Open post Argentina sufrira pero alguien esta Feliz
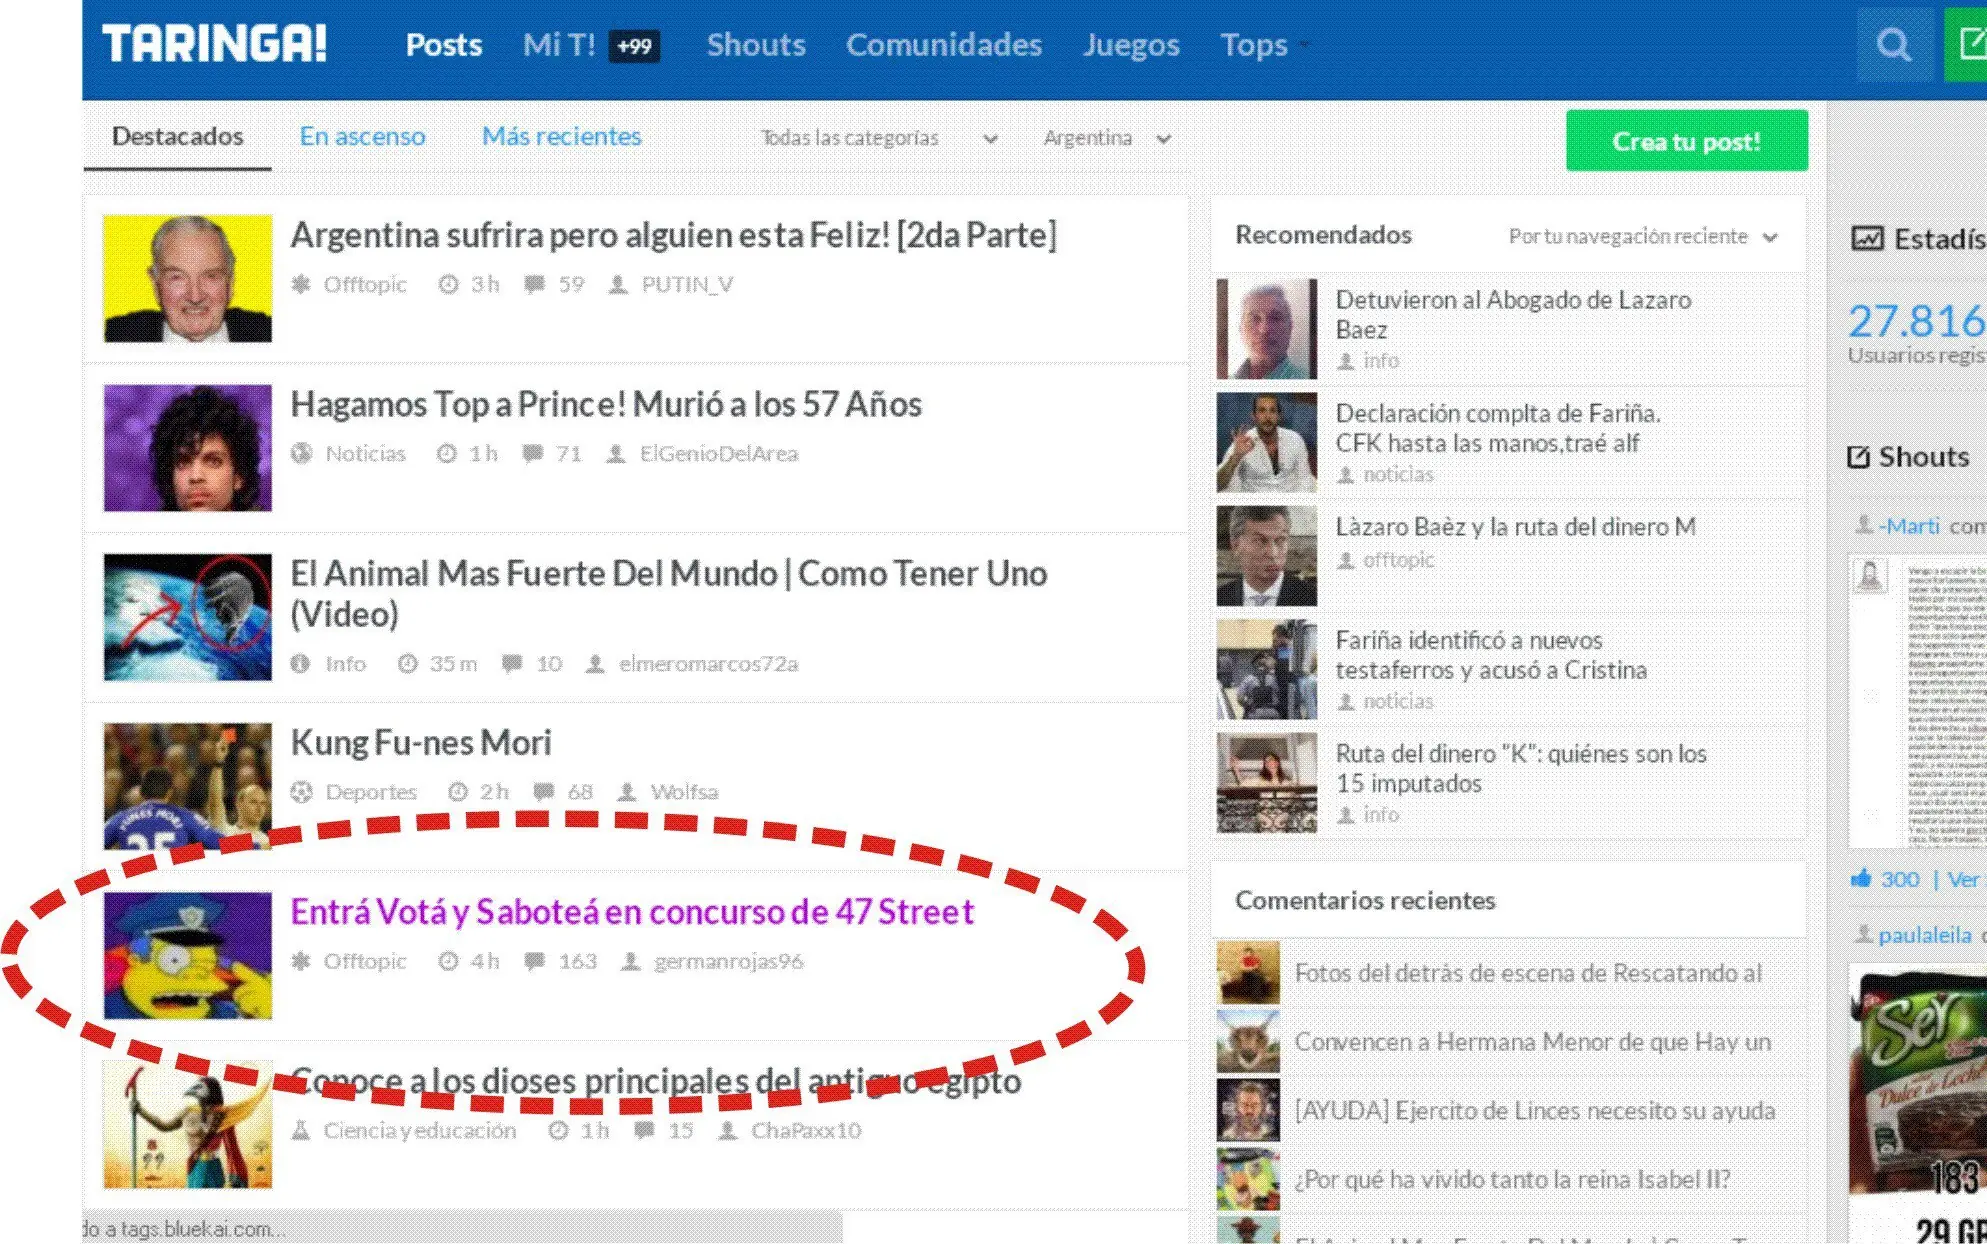This screenshot has width=1987, height=1244. pos(673,235)
